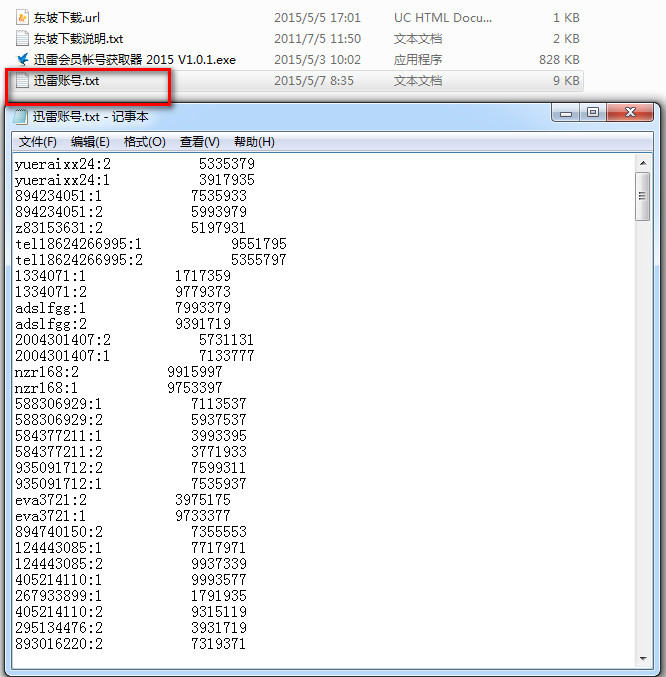The width and height of the screenshot is (666, 677).
Task: Click file name 东坡下载.url
Action: [67, 18]
